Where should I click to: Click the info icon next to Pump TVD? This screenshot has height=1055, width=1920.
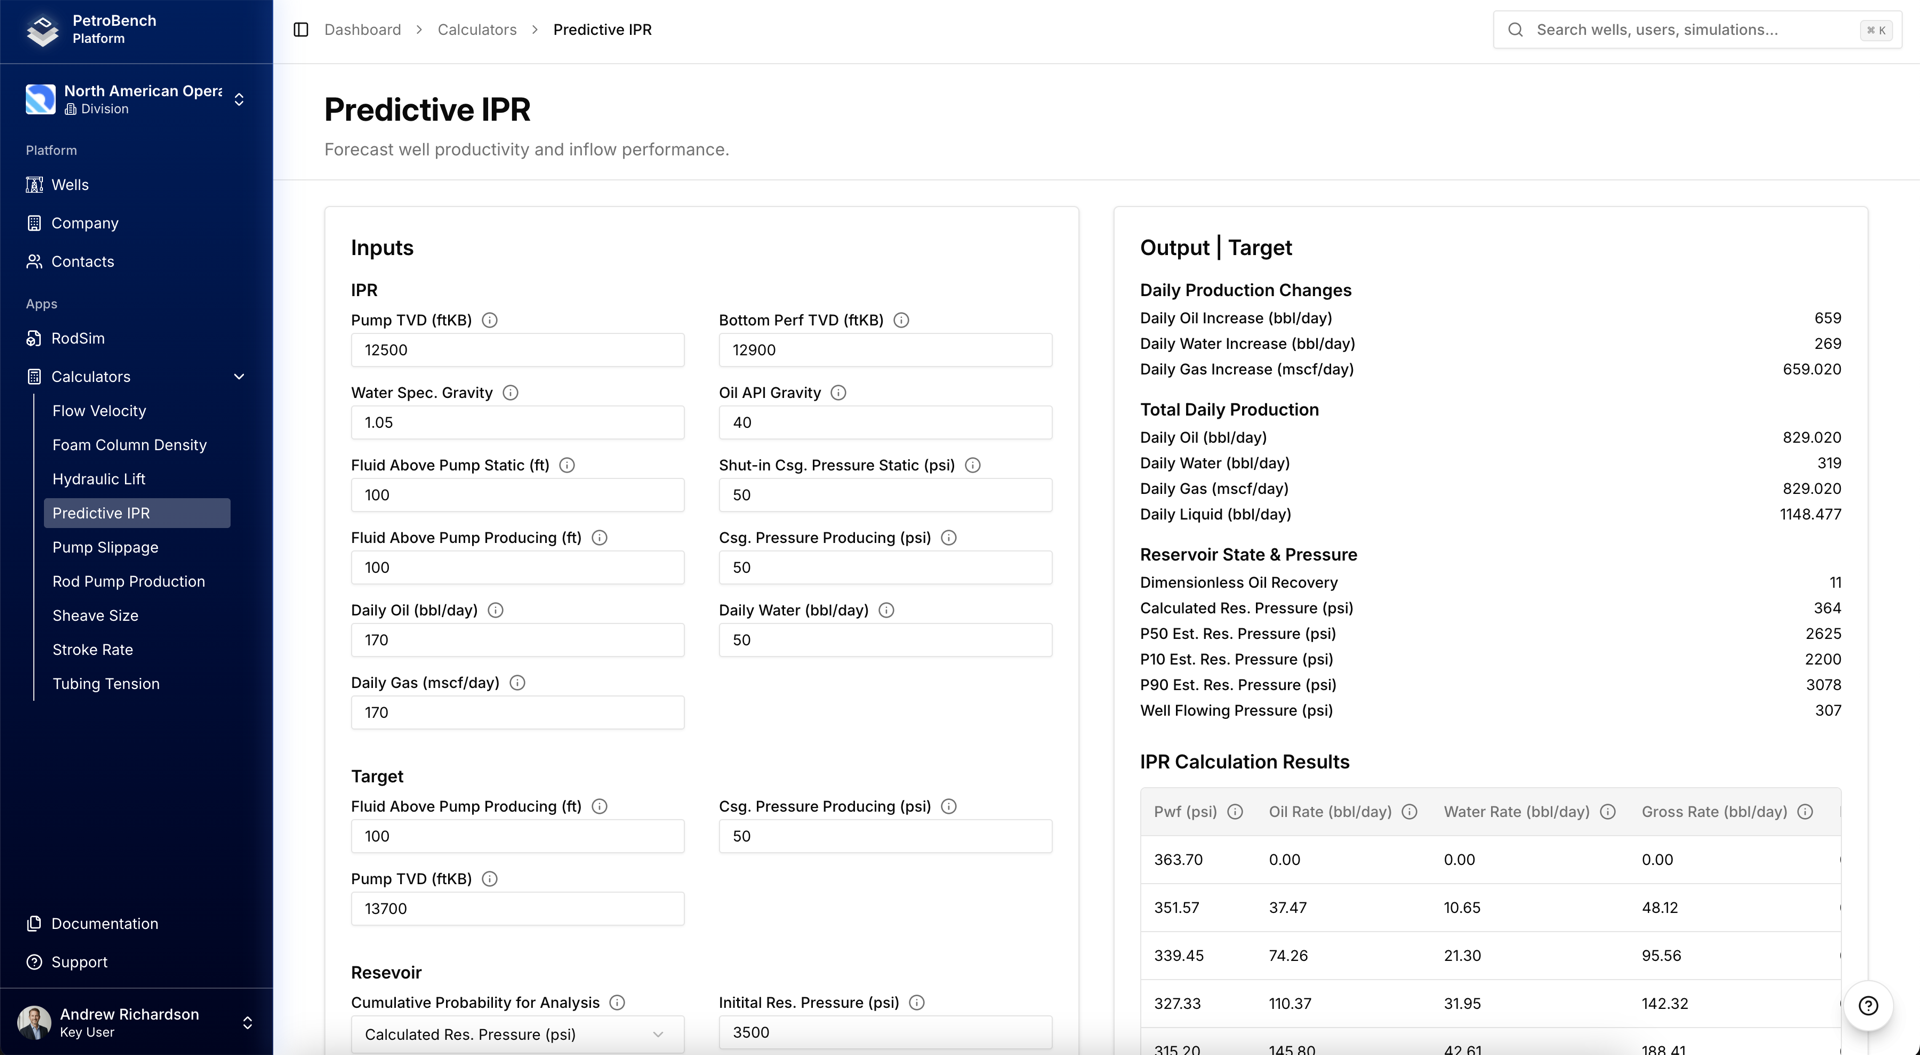coord(489,320)
